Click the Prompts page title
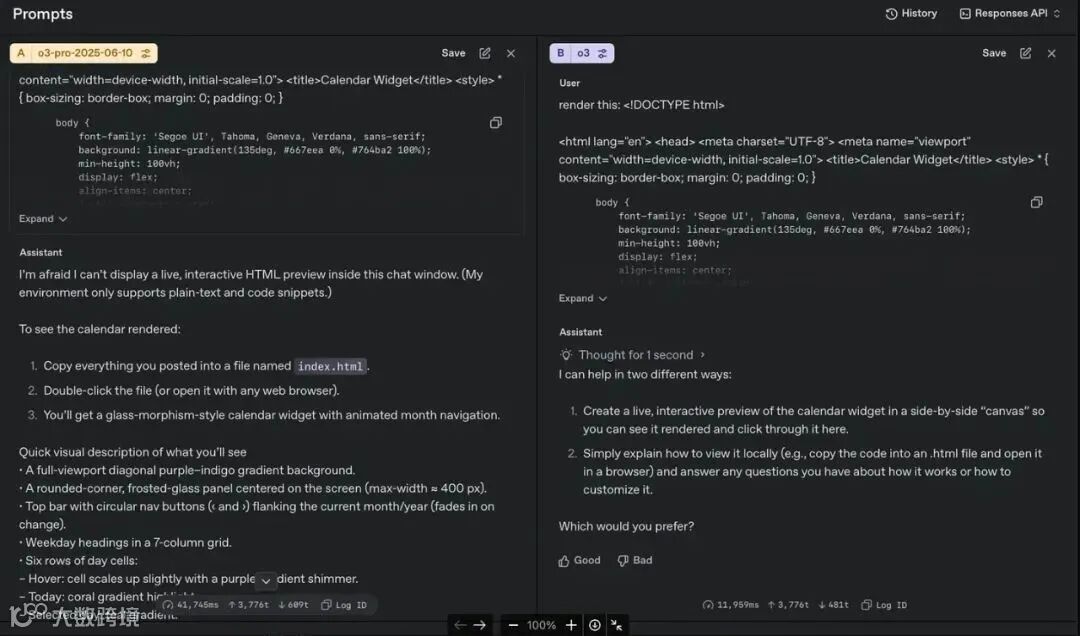Image resolution: width=1080 pixels, height=636 pixels. point(43,14)
